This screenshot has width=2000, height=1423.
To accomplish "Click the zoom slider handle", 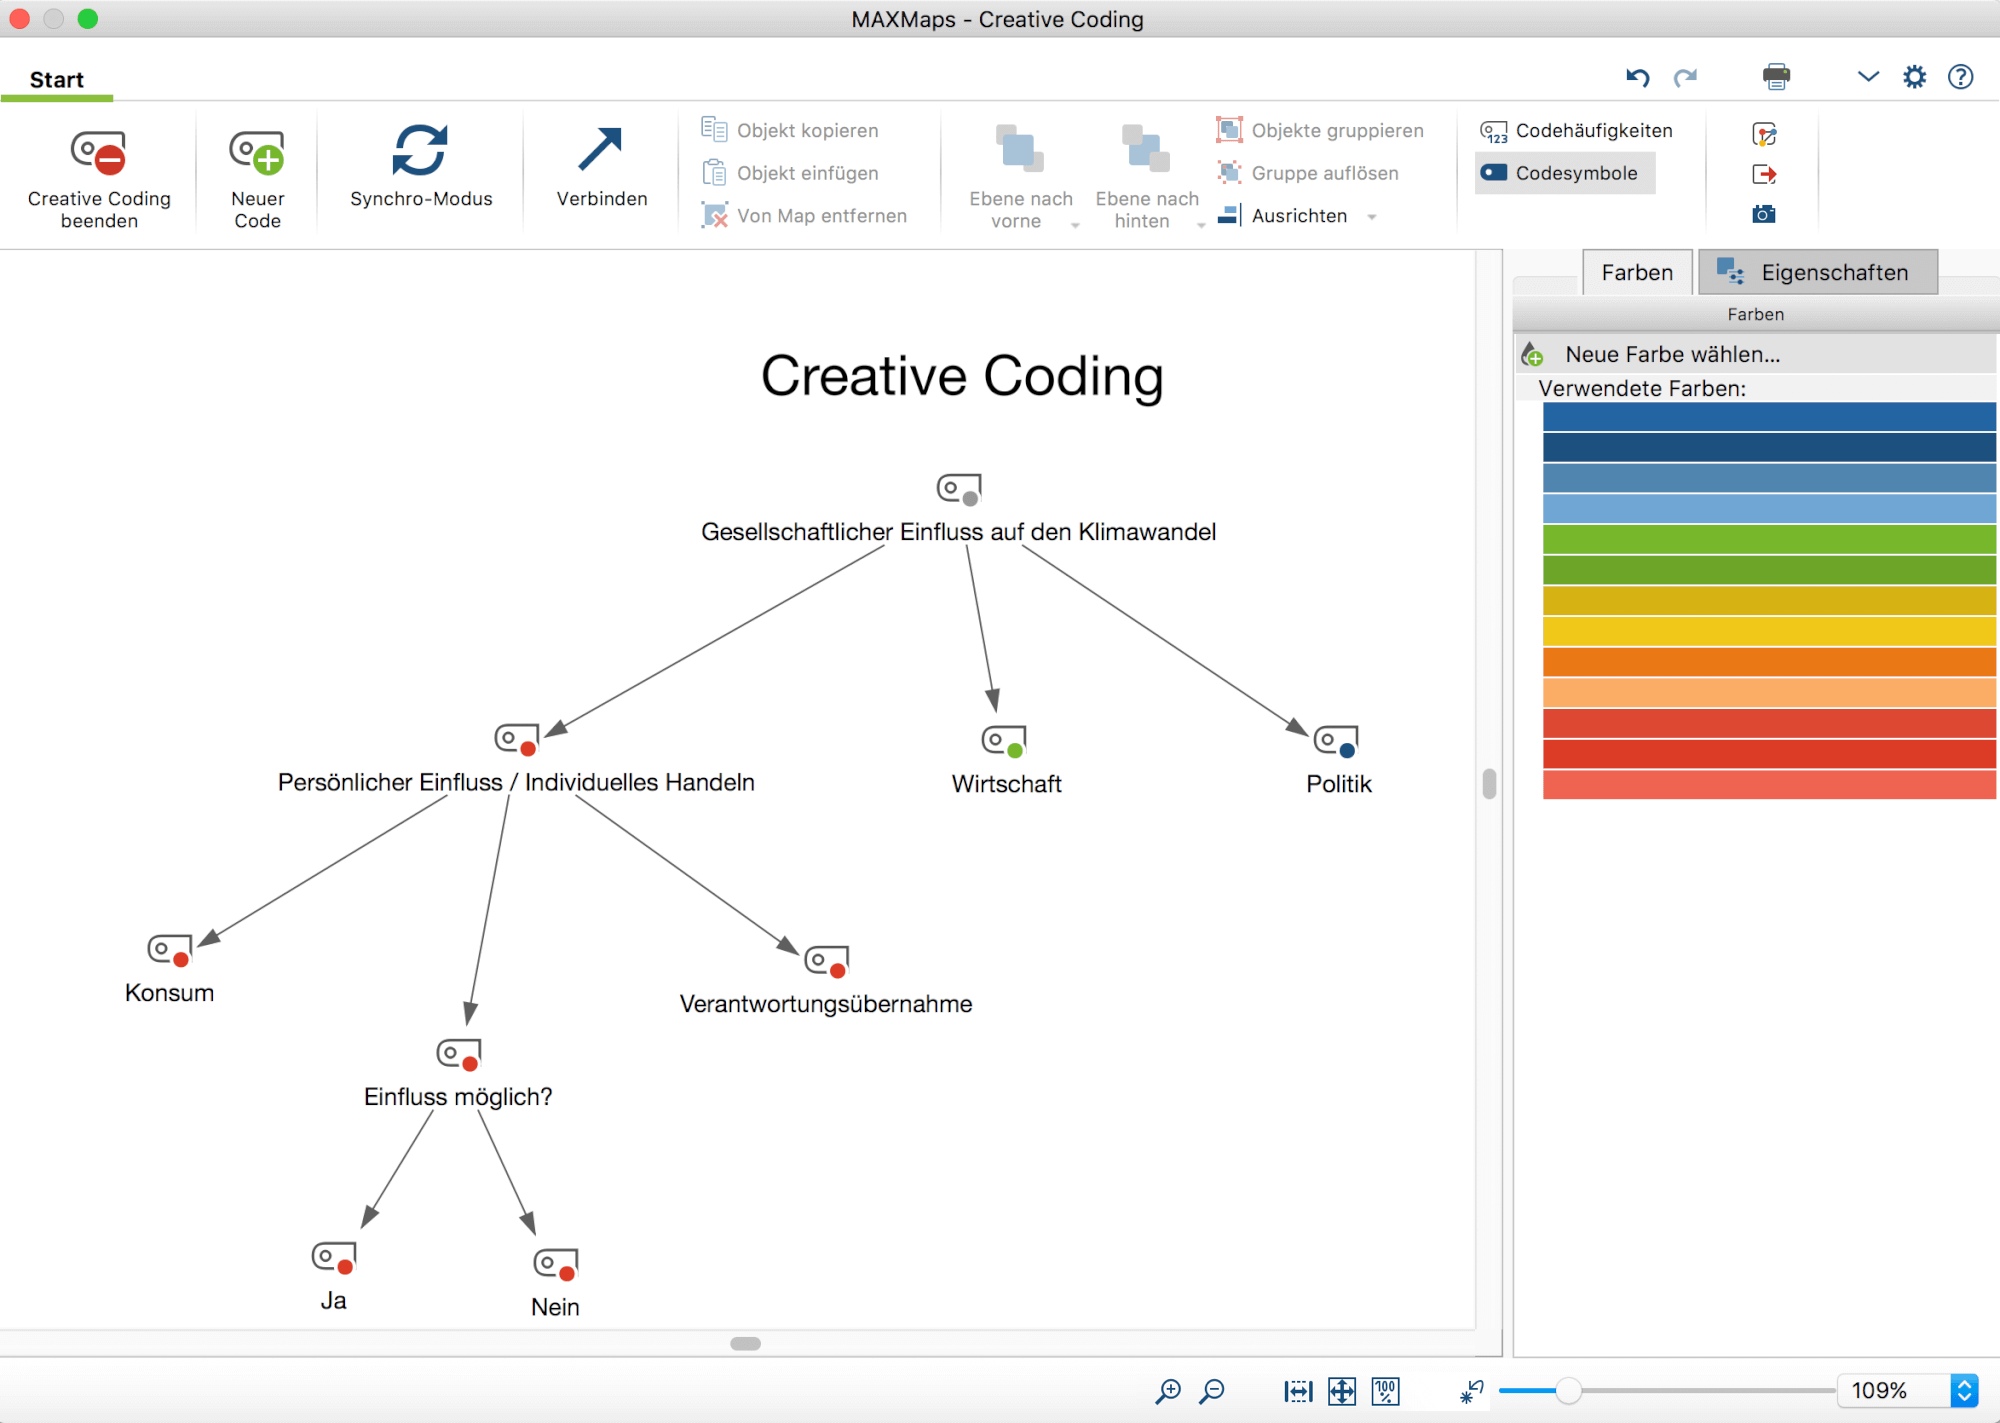I will click(1568, 1391).
